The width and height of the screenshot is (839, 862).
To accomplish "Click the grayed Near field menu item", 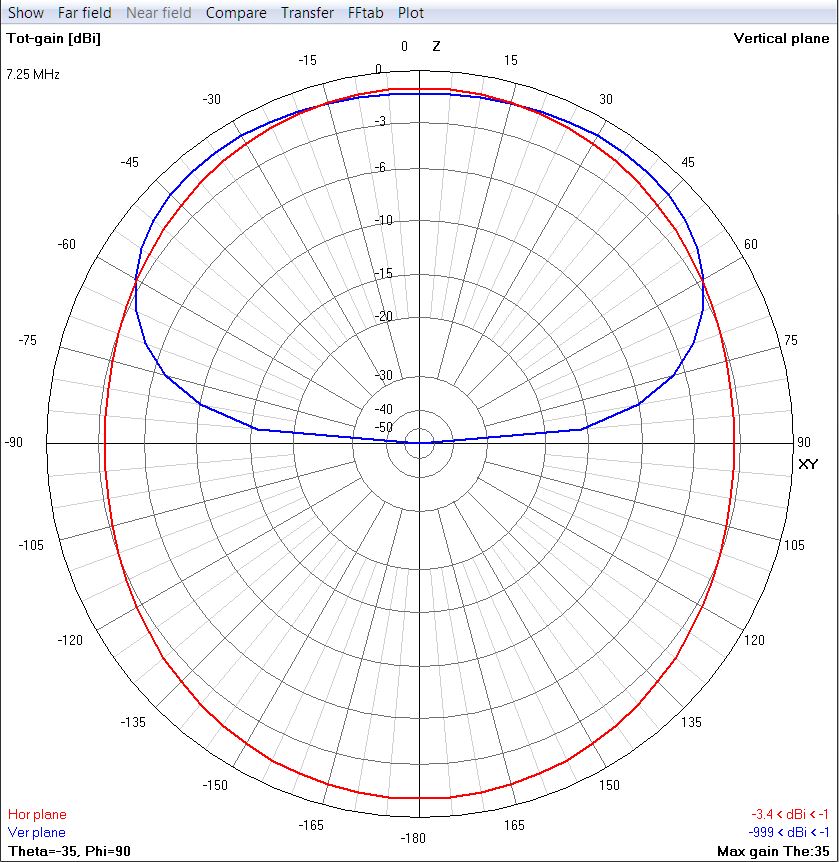I will pyautogui.click(x=160, y=12).
